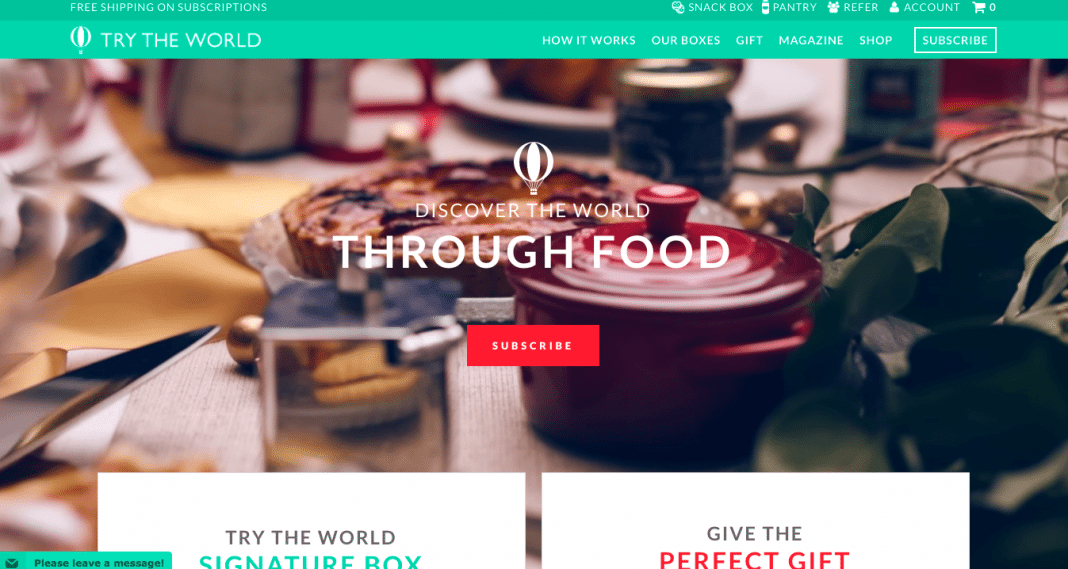Click the envelope icon in message widget

[12, 563]
